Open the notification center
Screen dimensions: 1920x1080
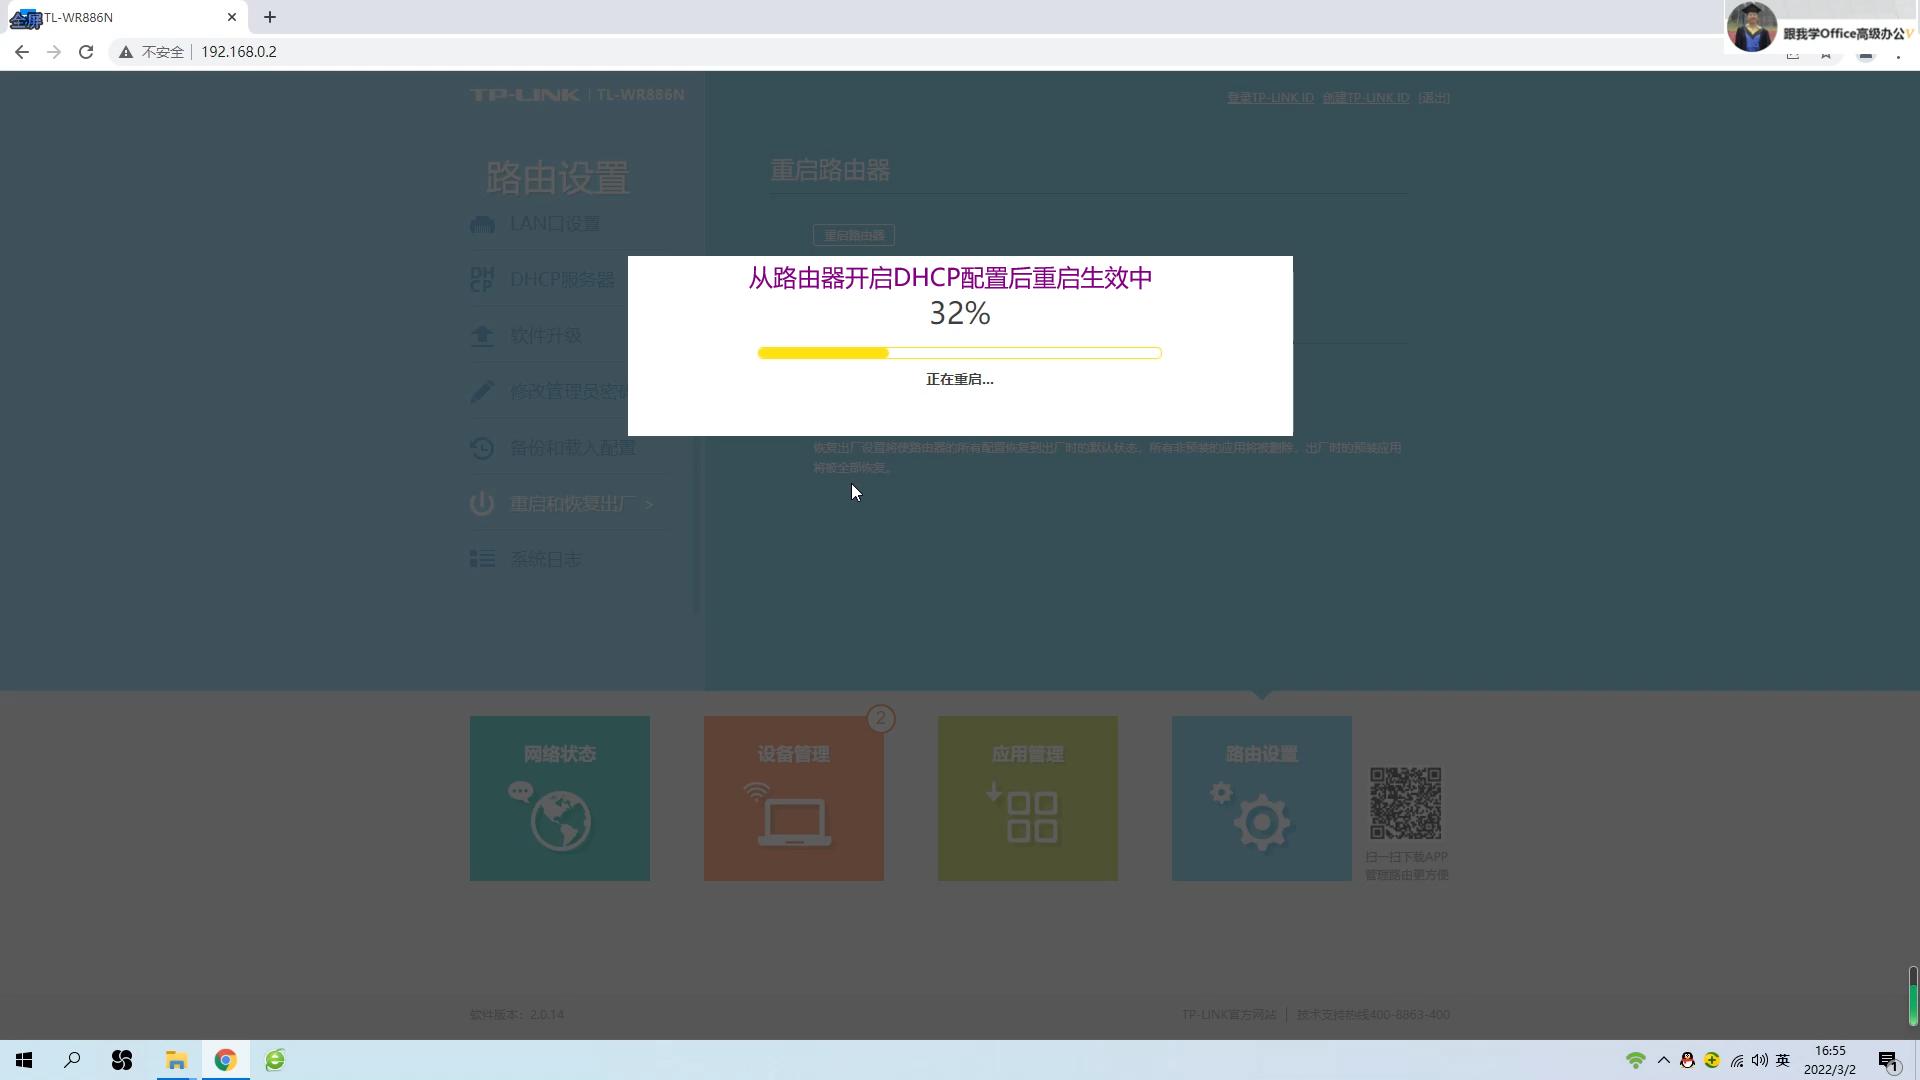[x=1886, y=1059]
